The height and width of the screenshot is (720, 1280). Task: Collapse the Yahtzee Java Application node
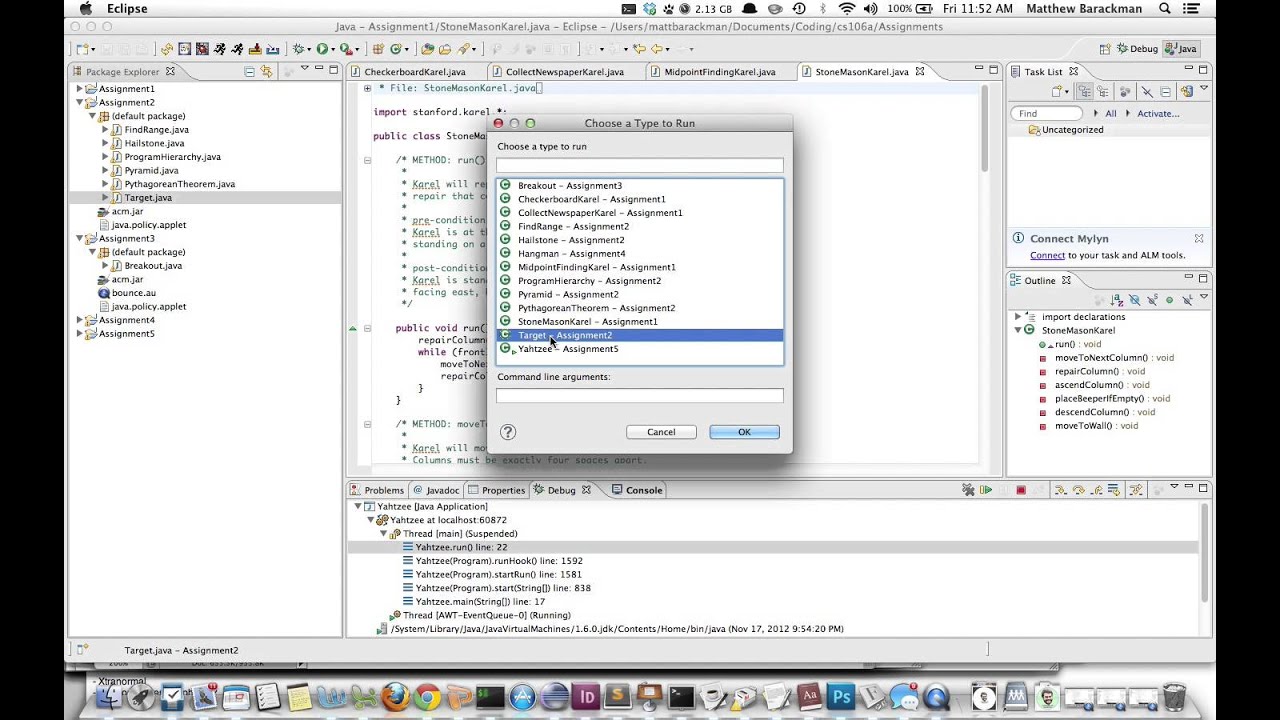[x=358, y=507]
